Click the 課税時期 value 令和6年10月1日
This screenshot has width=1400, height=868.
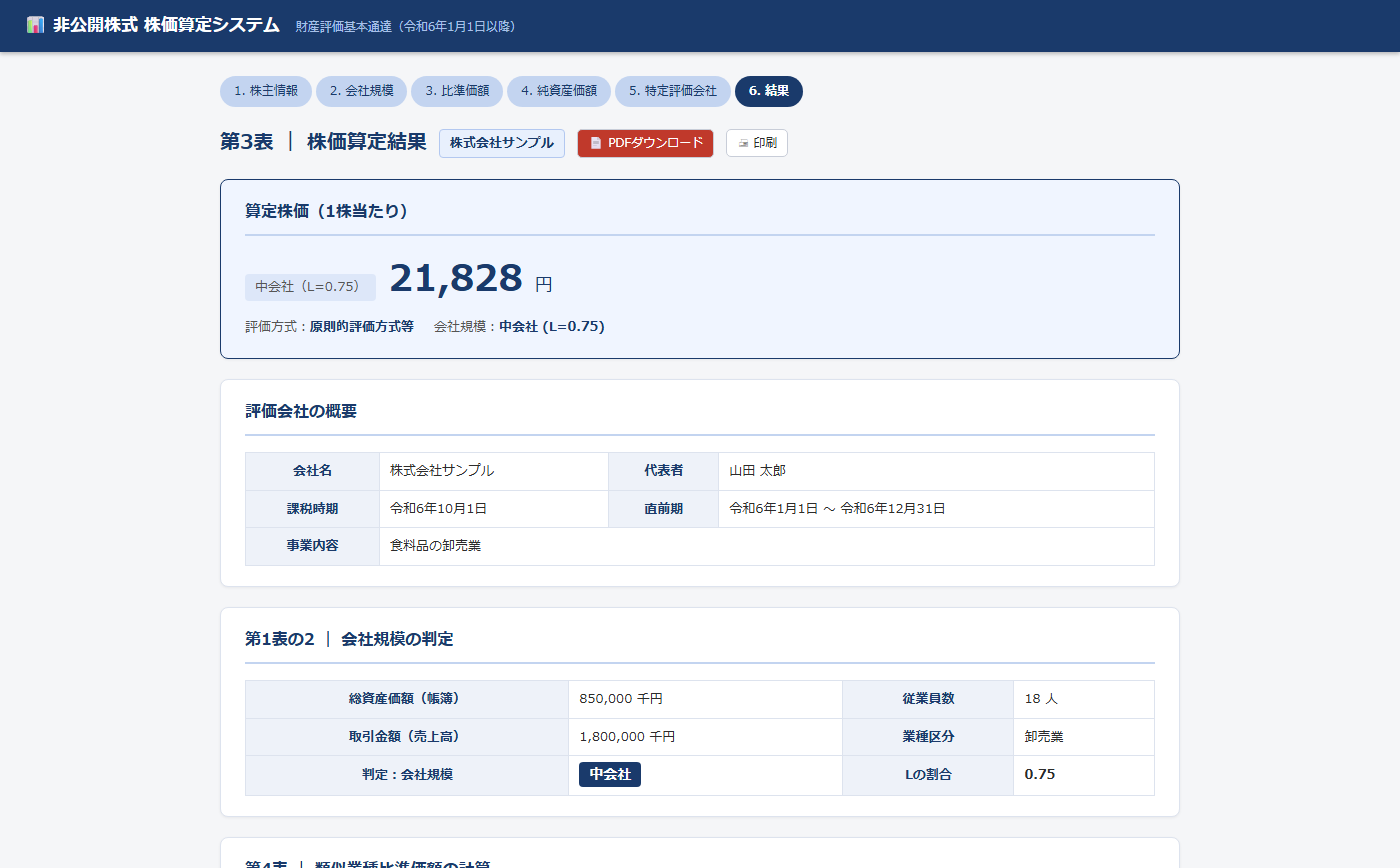coord(438,509)
